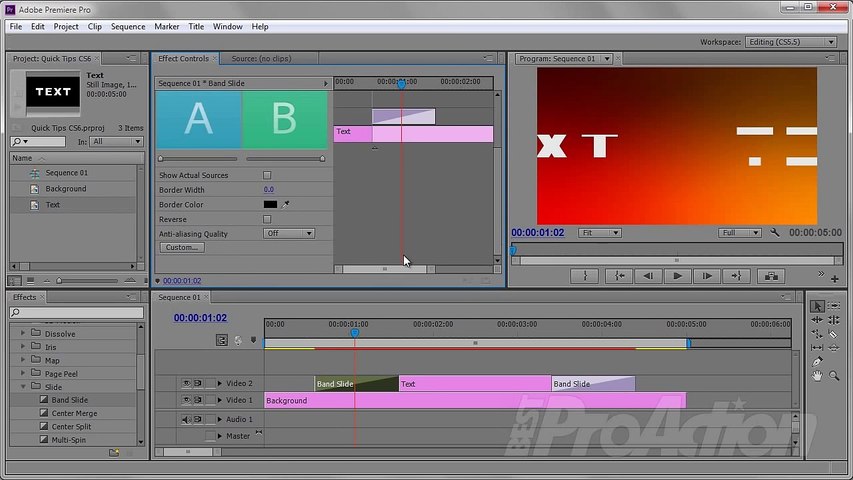Select the Pen tool
Viewport: 853px width, 480px height.
pos(817,361)
